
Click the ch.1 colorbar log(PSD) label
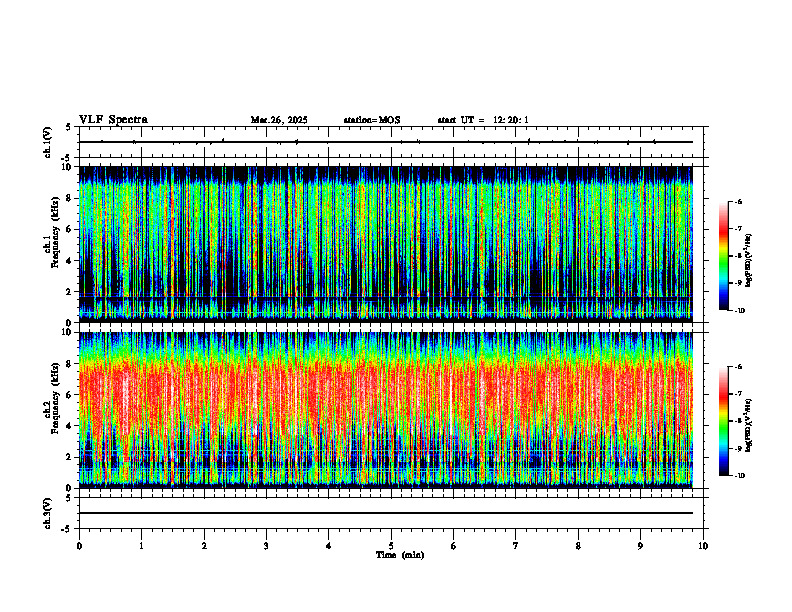(x=749, y=261)
